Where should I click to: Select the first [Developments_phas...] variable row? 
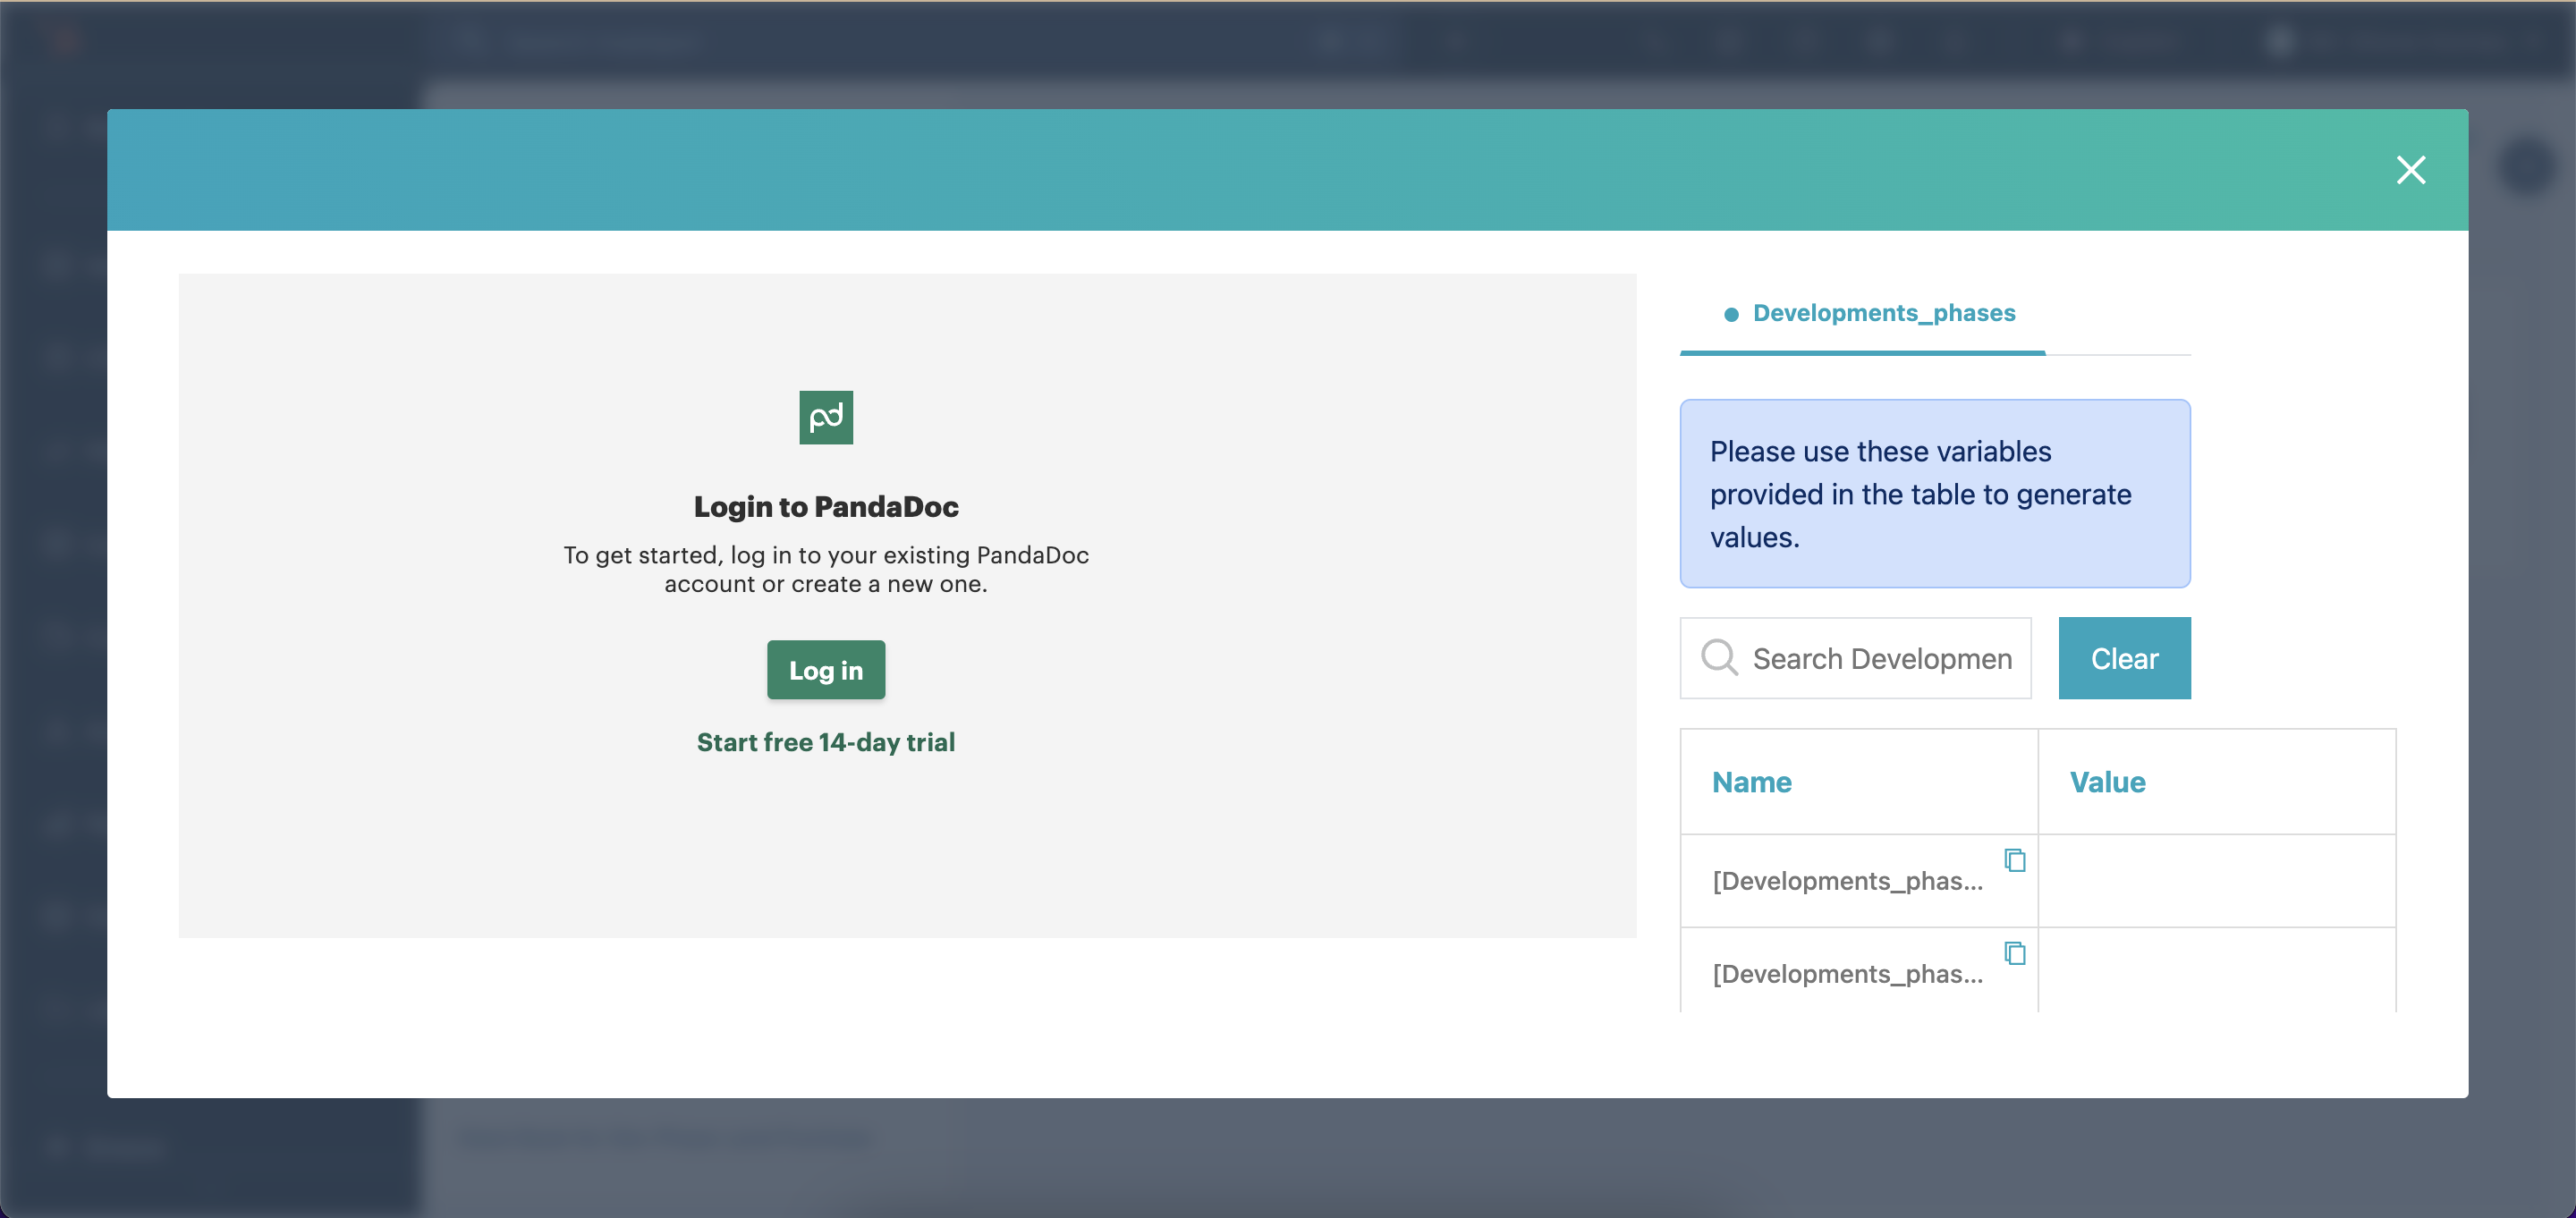point(1848,881)
